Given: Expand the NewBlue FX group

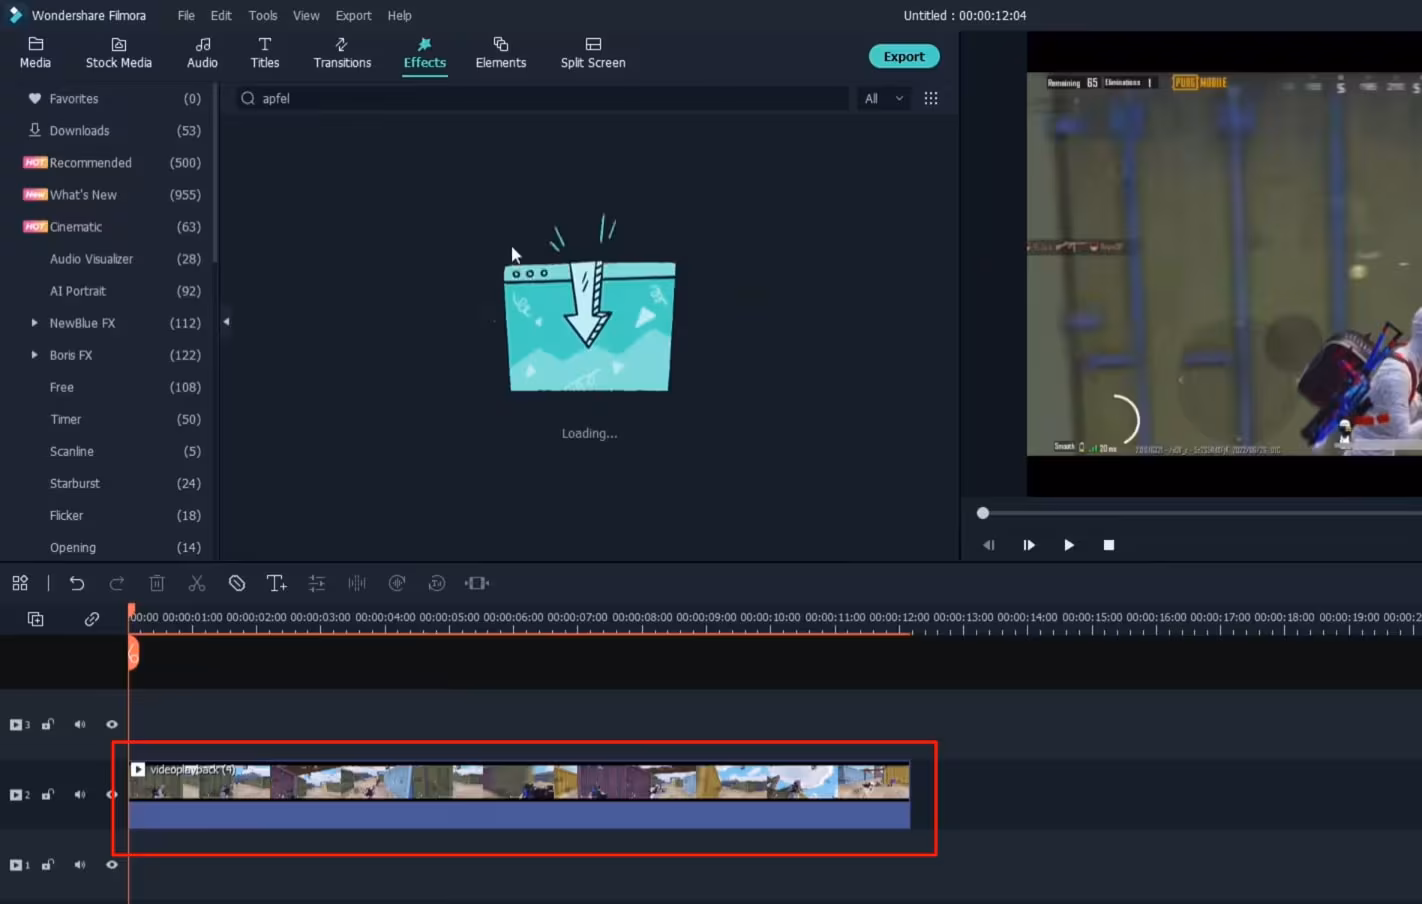Looking at the screenshot, I should coord(34,323).
